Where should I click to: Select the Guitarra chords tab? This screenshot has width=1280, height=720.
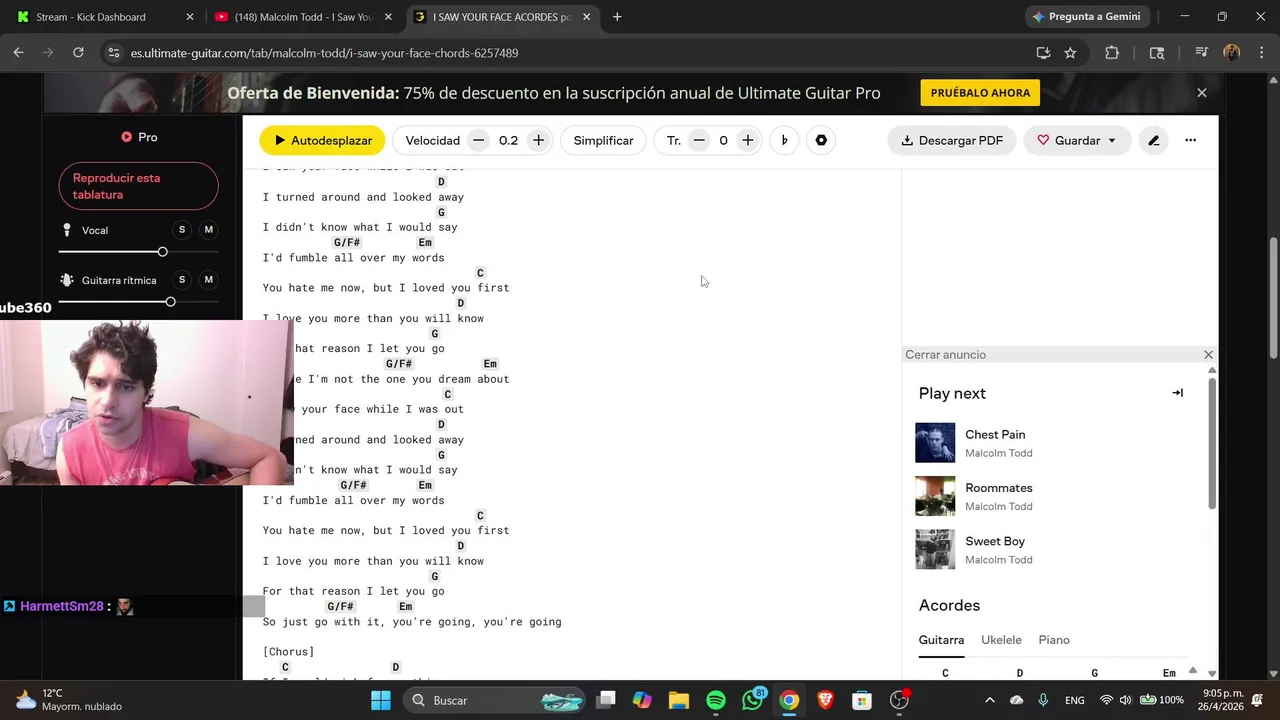click(941, 640)
